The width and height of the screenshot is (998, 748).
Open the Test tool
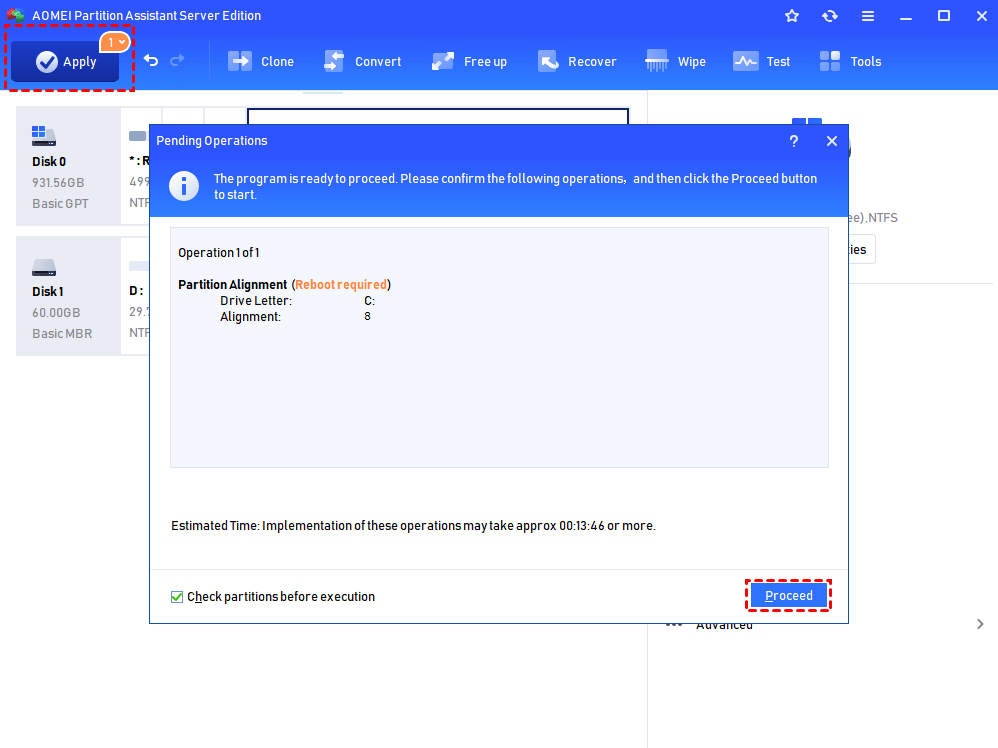pyautogui.click(x=761, y=62)
